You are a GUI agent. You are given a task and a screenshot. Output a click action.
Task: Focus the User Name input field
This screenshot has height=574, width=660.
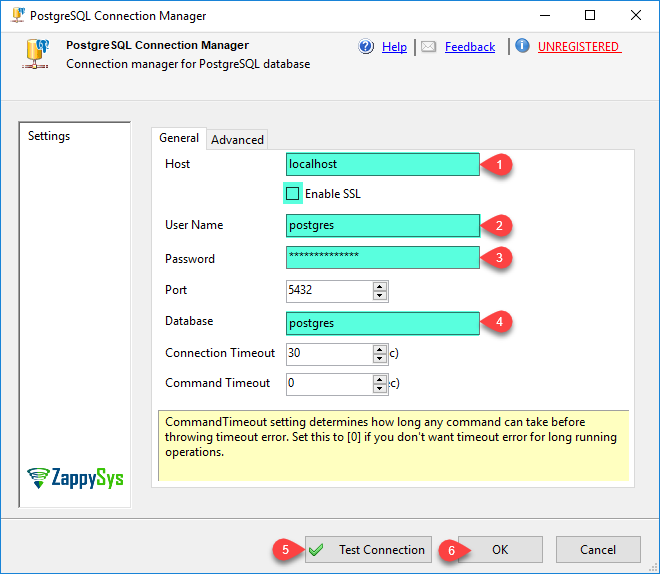point(383,226)
